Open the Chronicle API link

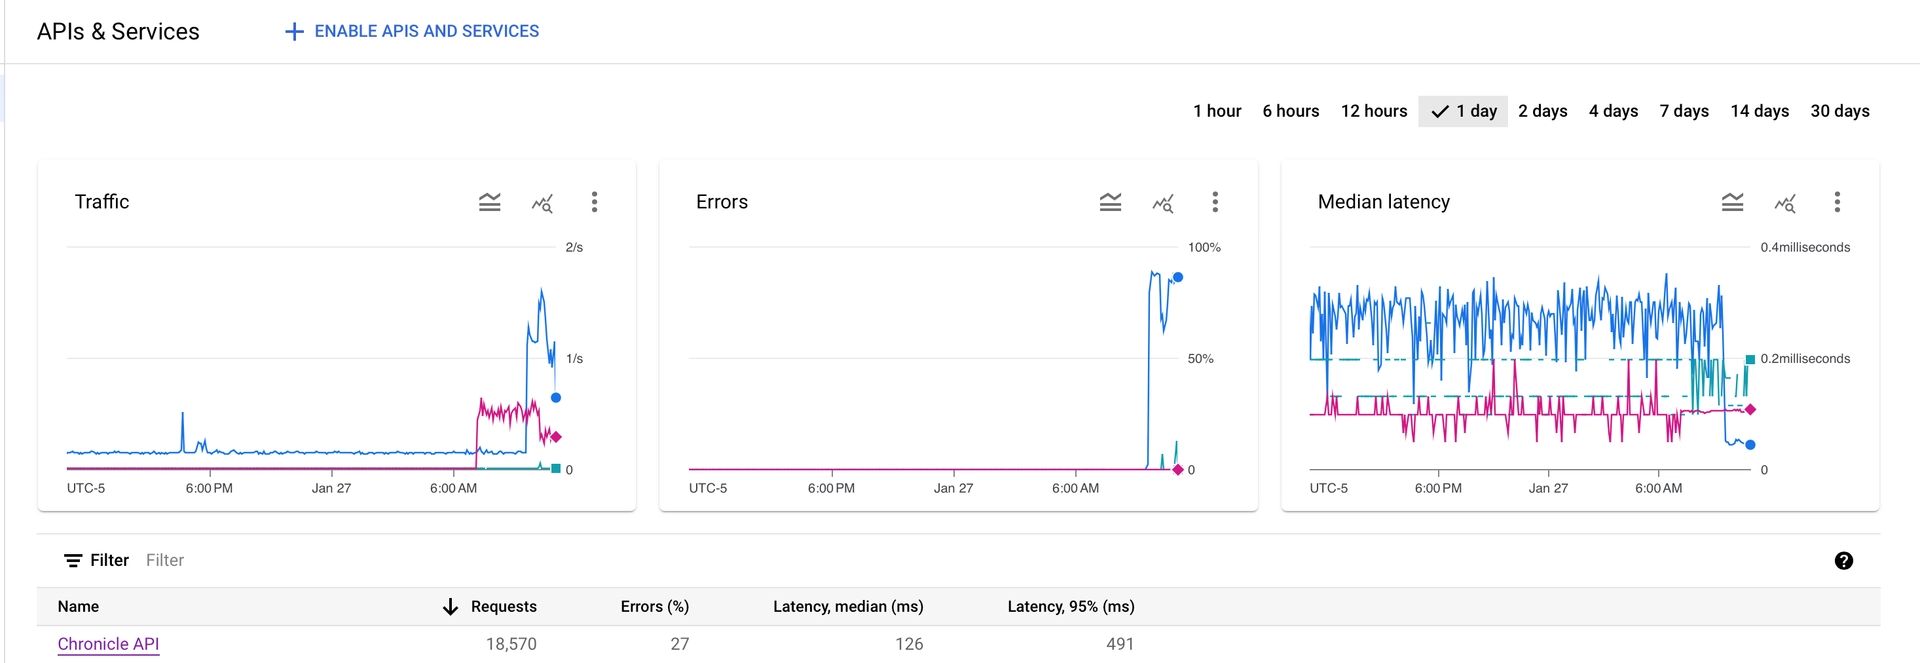click(108, 644)
